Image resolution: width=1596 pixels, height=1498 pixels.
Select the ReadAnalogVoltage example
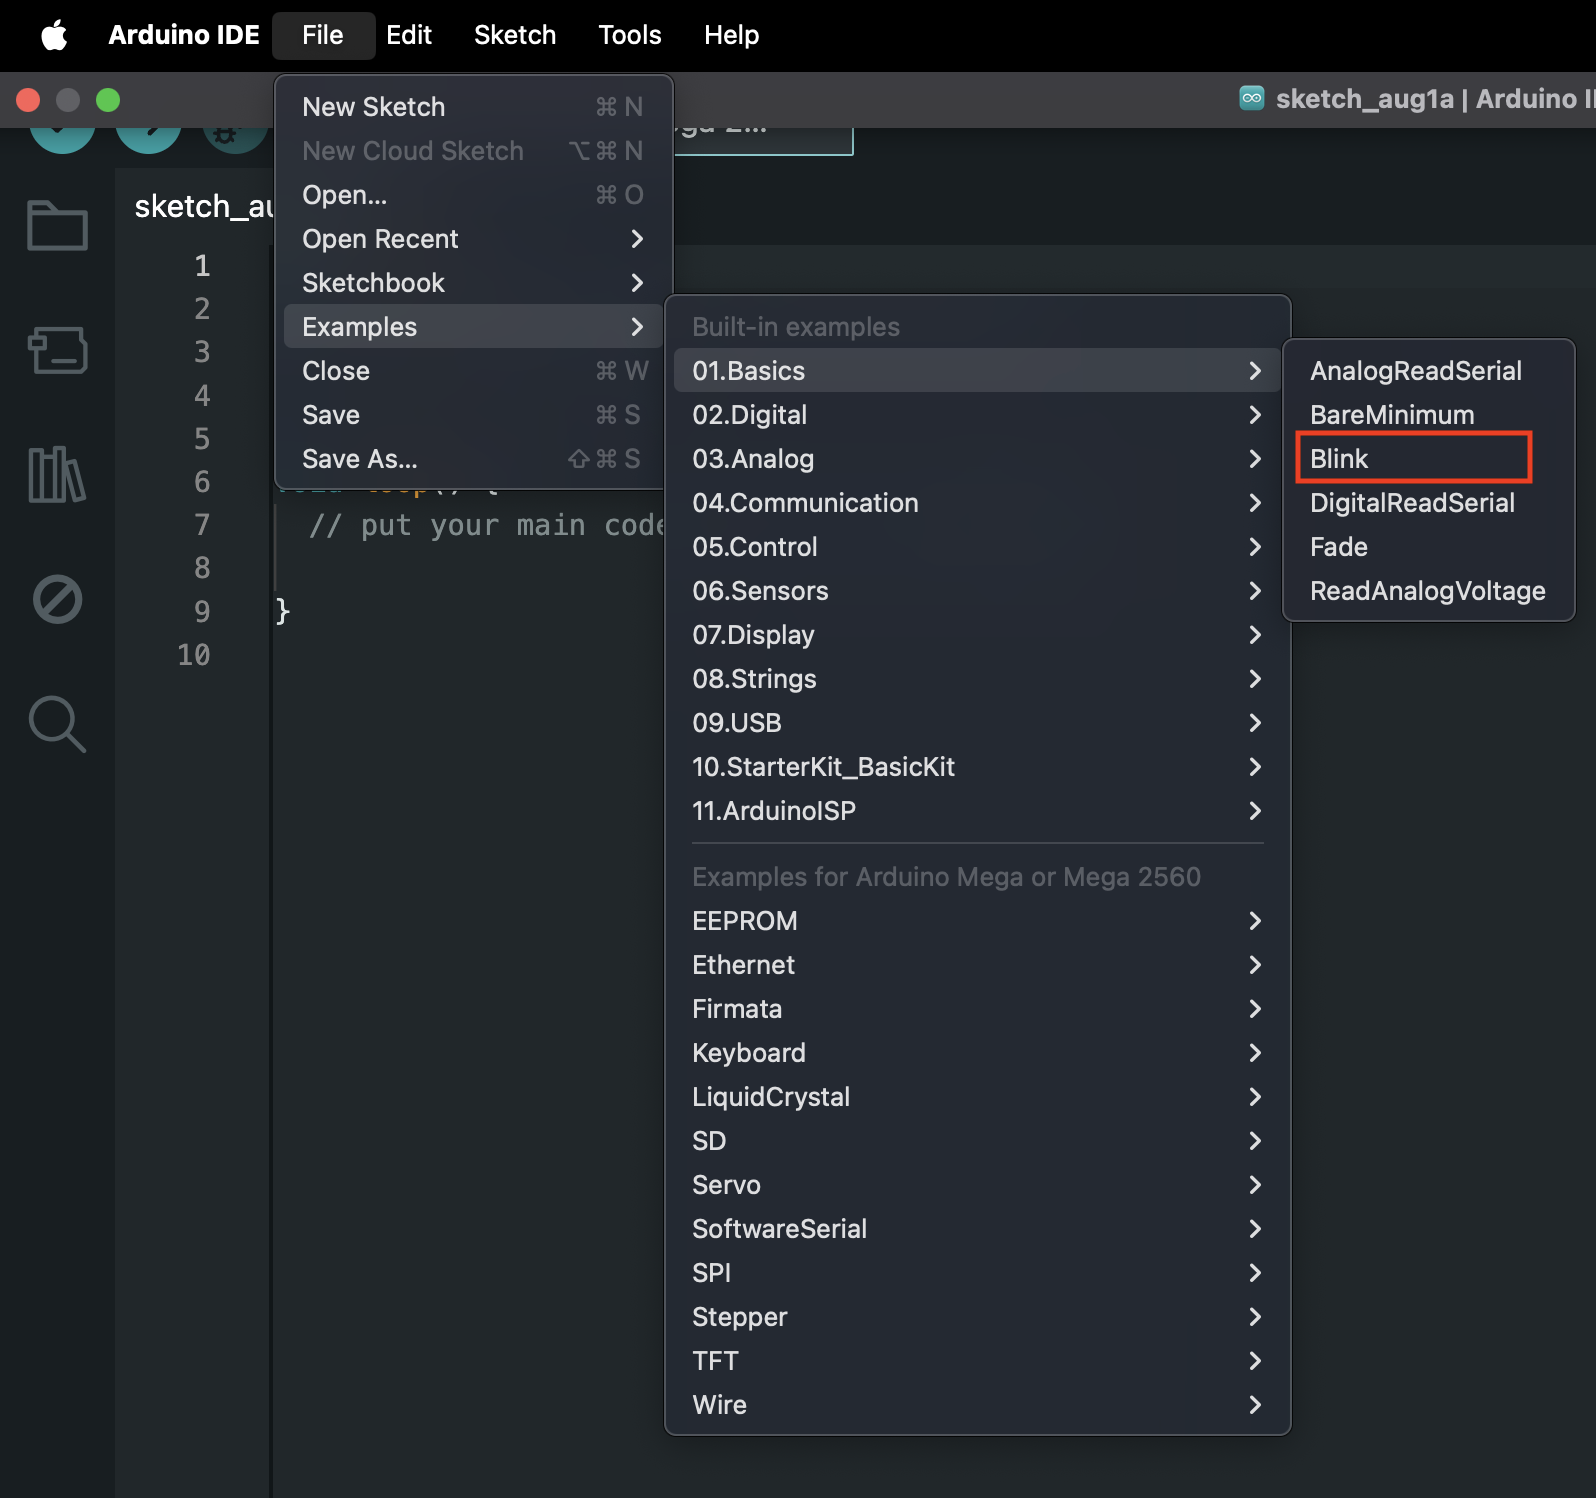pos(1428,591)
